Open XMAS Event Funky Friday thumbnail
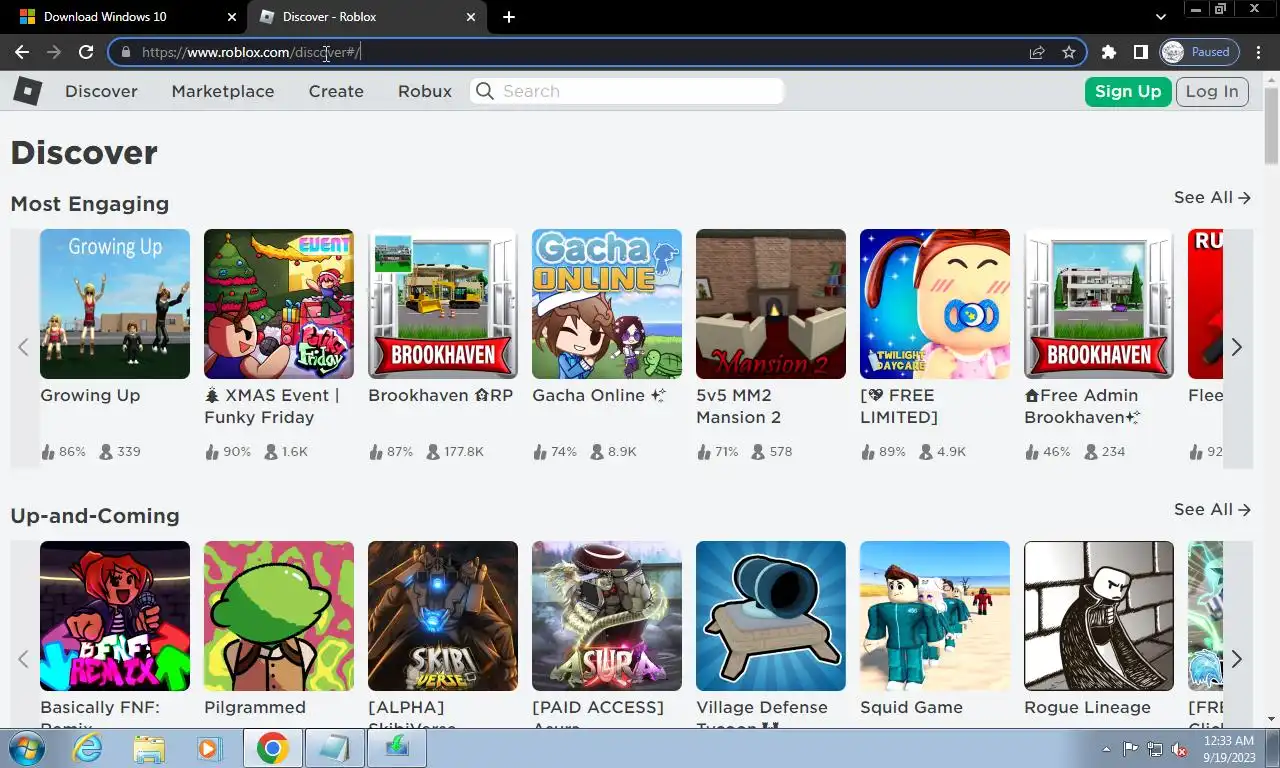 pyautogui.click(x=279, y=304)
